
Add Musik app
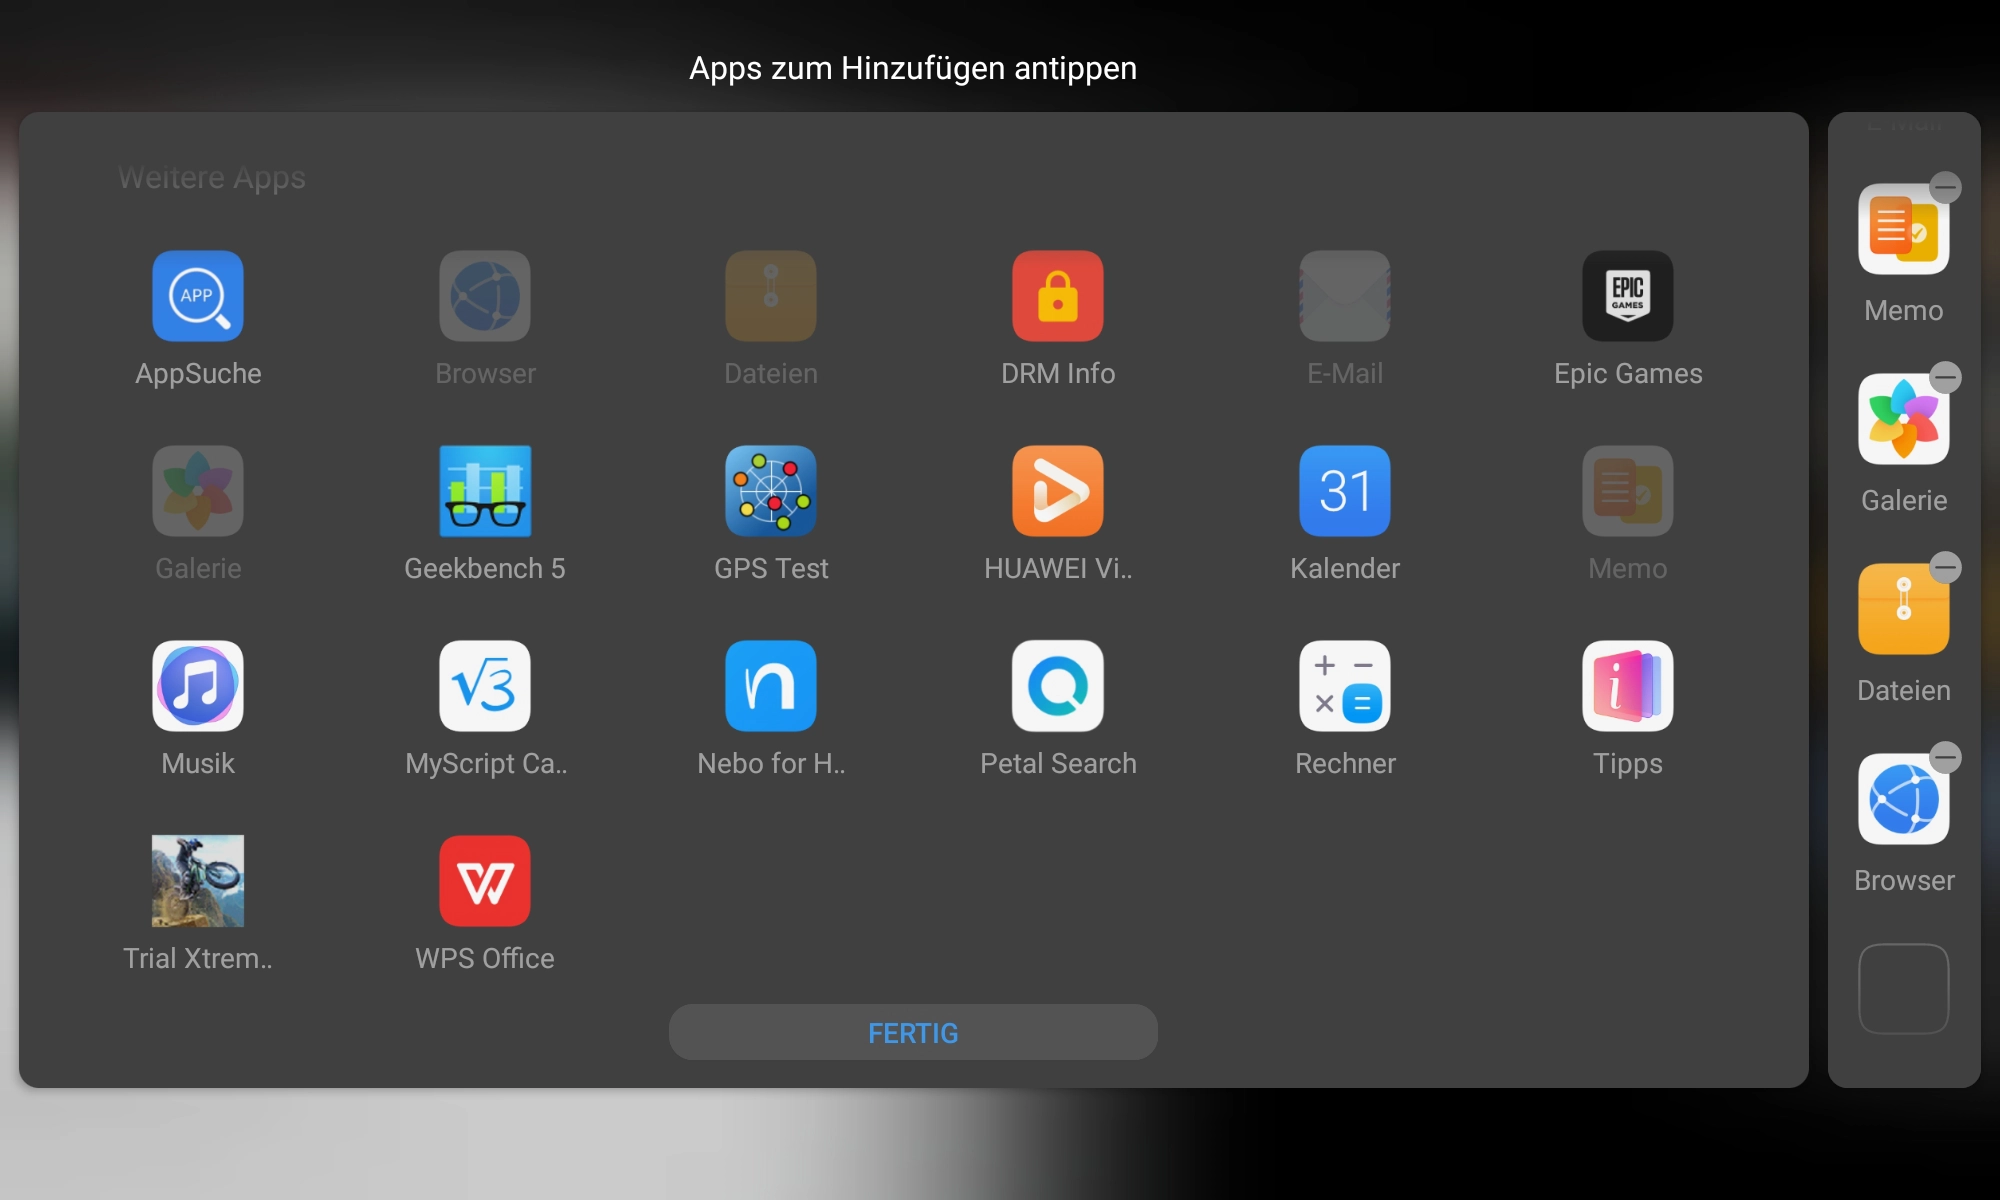(x=198, y=686)
